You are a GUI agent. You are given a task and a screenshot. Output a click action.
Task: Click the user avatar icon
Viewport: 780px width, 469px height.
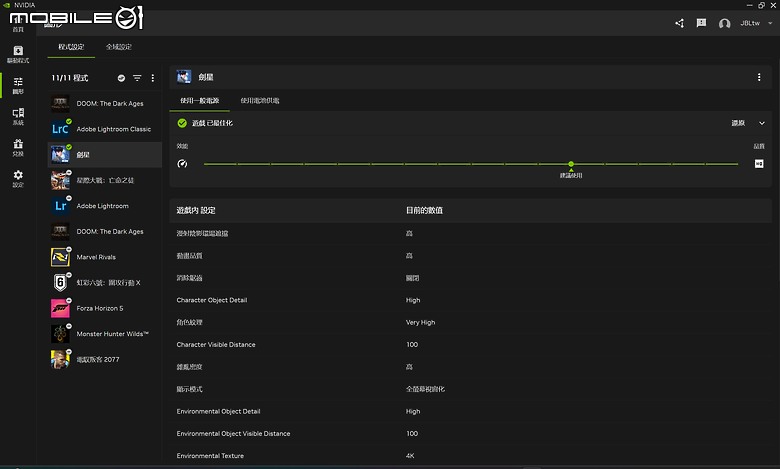tap(724, 23)
